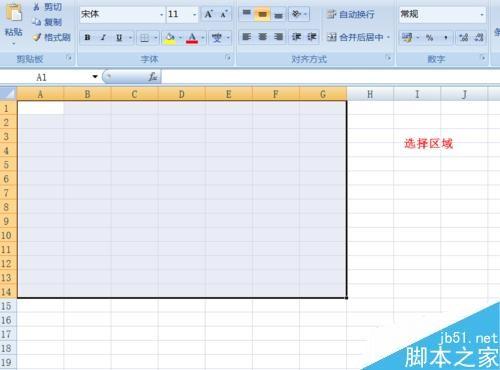Apply accounting number format icon
The image size is (500, 370).
click(407, 37)
